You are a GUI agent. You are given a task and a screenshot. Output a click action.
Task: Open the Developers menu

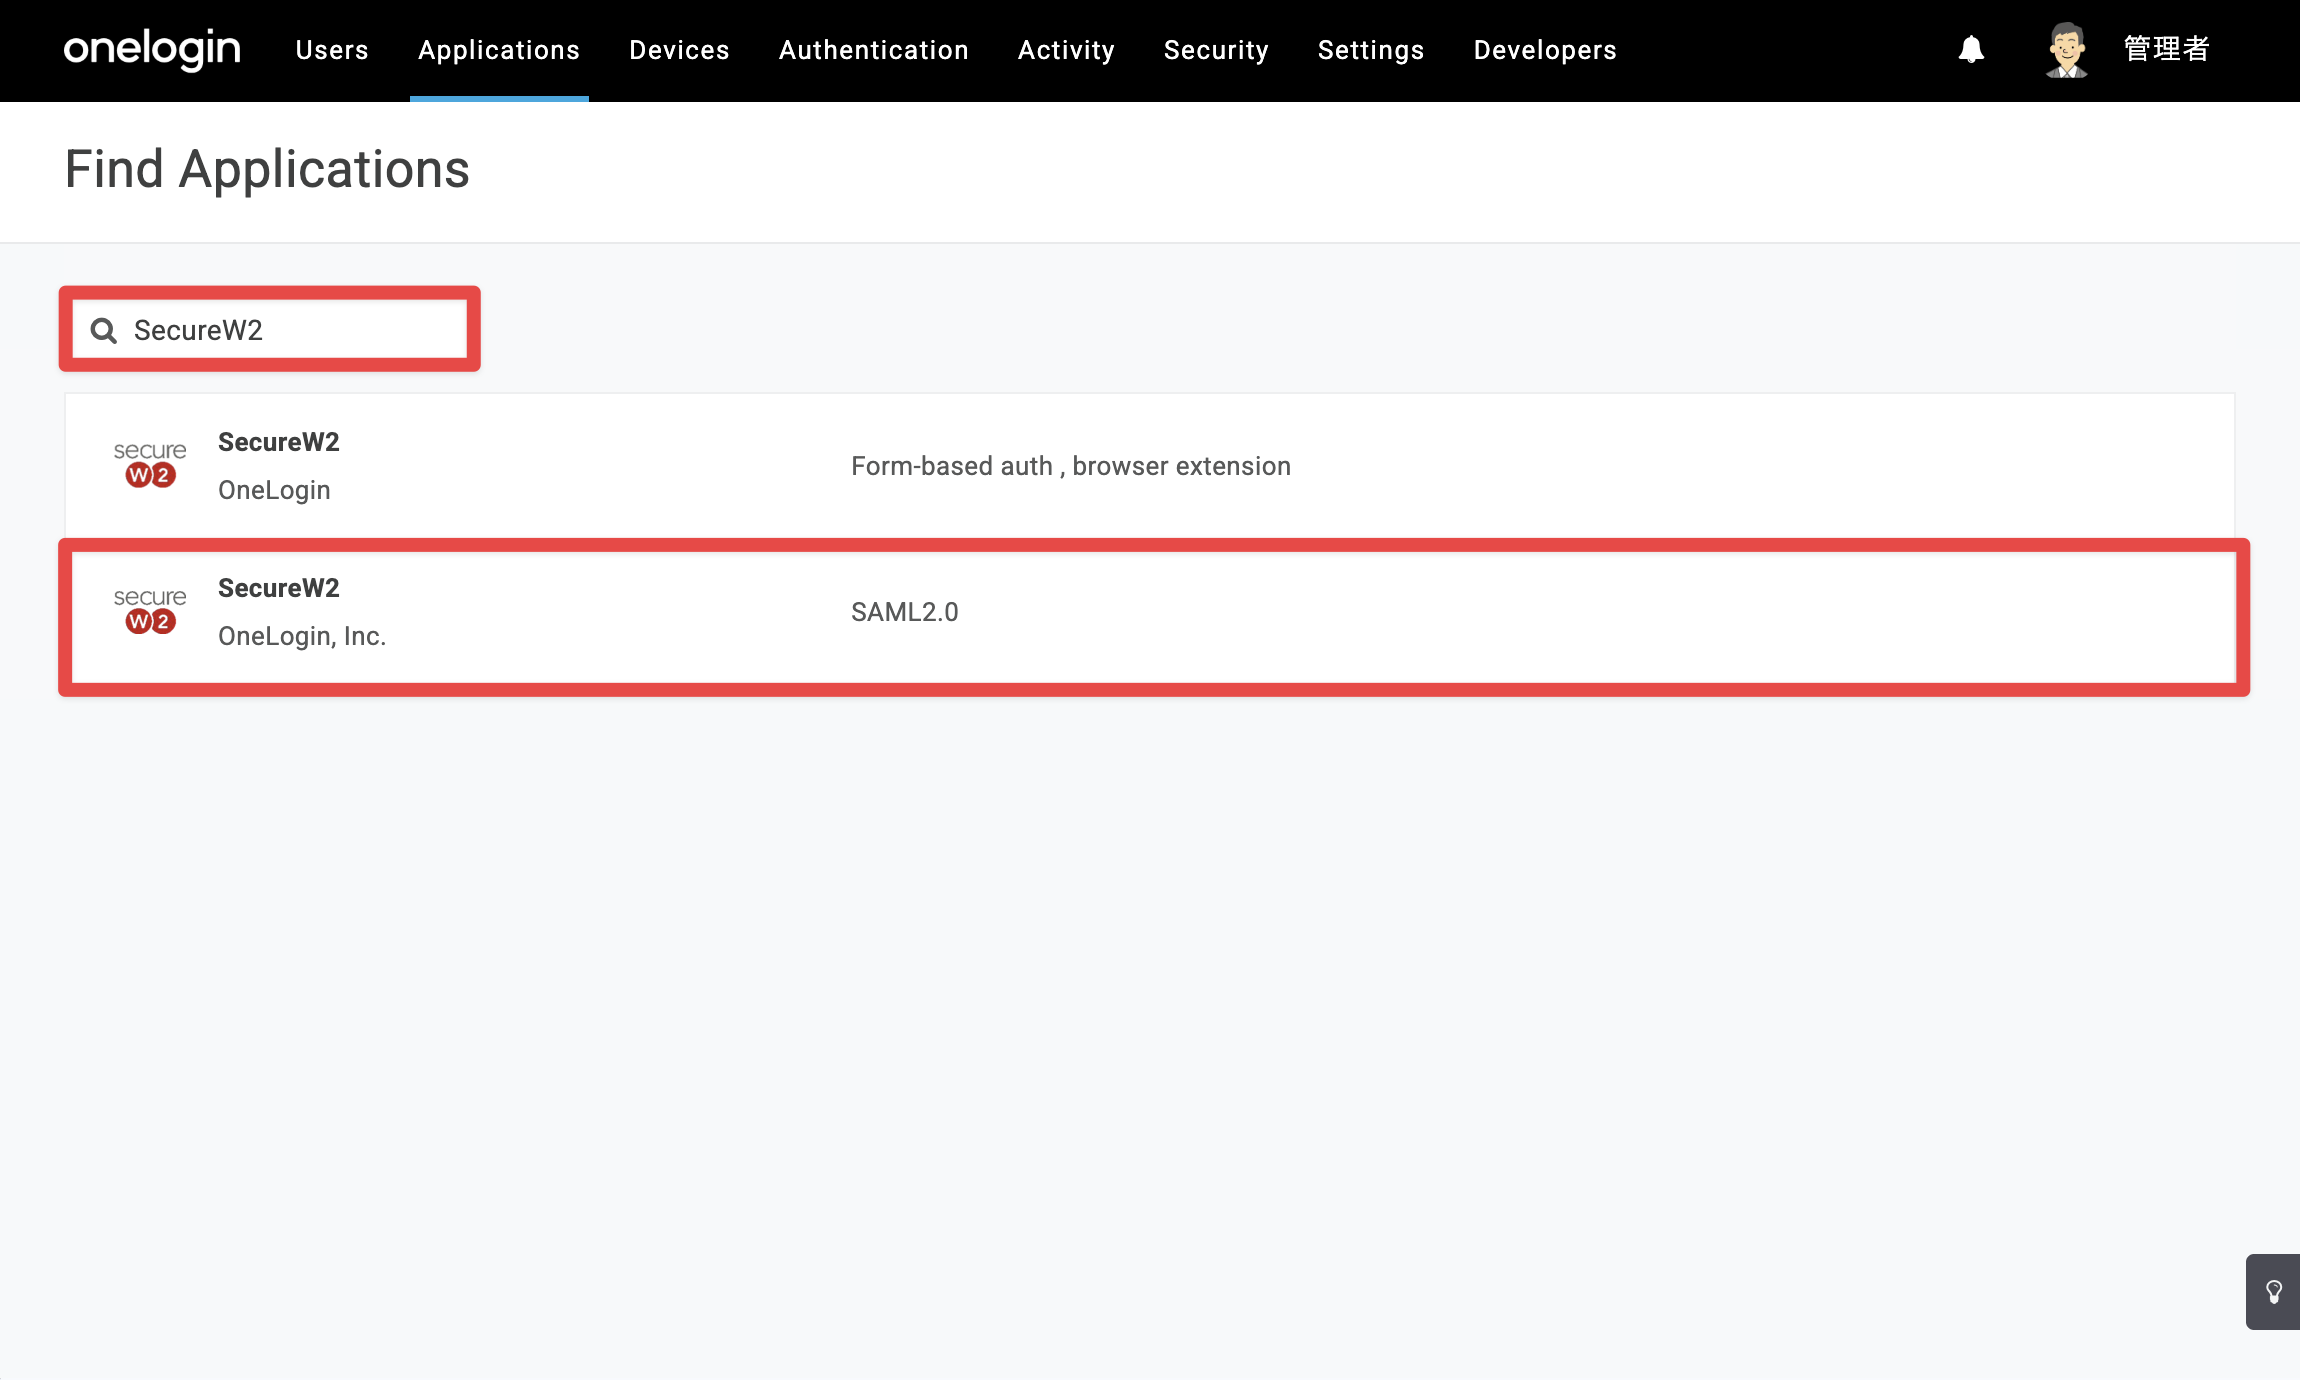[1545, 50]
